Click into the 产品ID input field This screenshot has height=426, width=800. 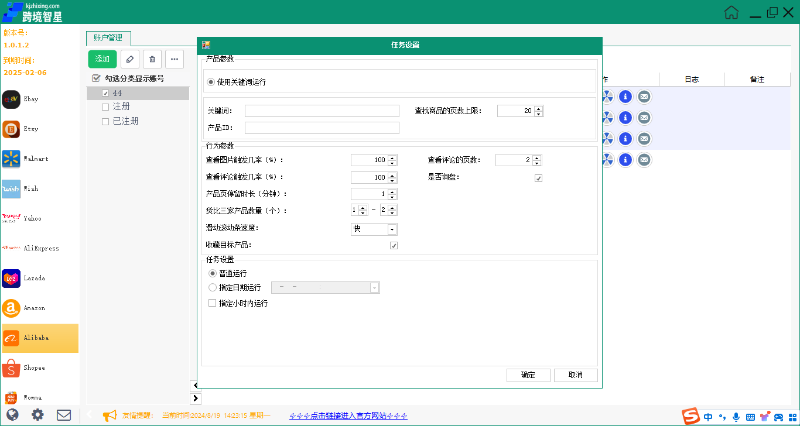tap(322, 128)
